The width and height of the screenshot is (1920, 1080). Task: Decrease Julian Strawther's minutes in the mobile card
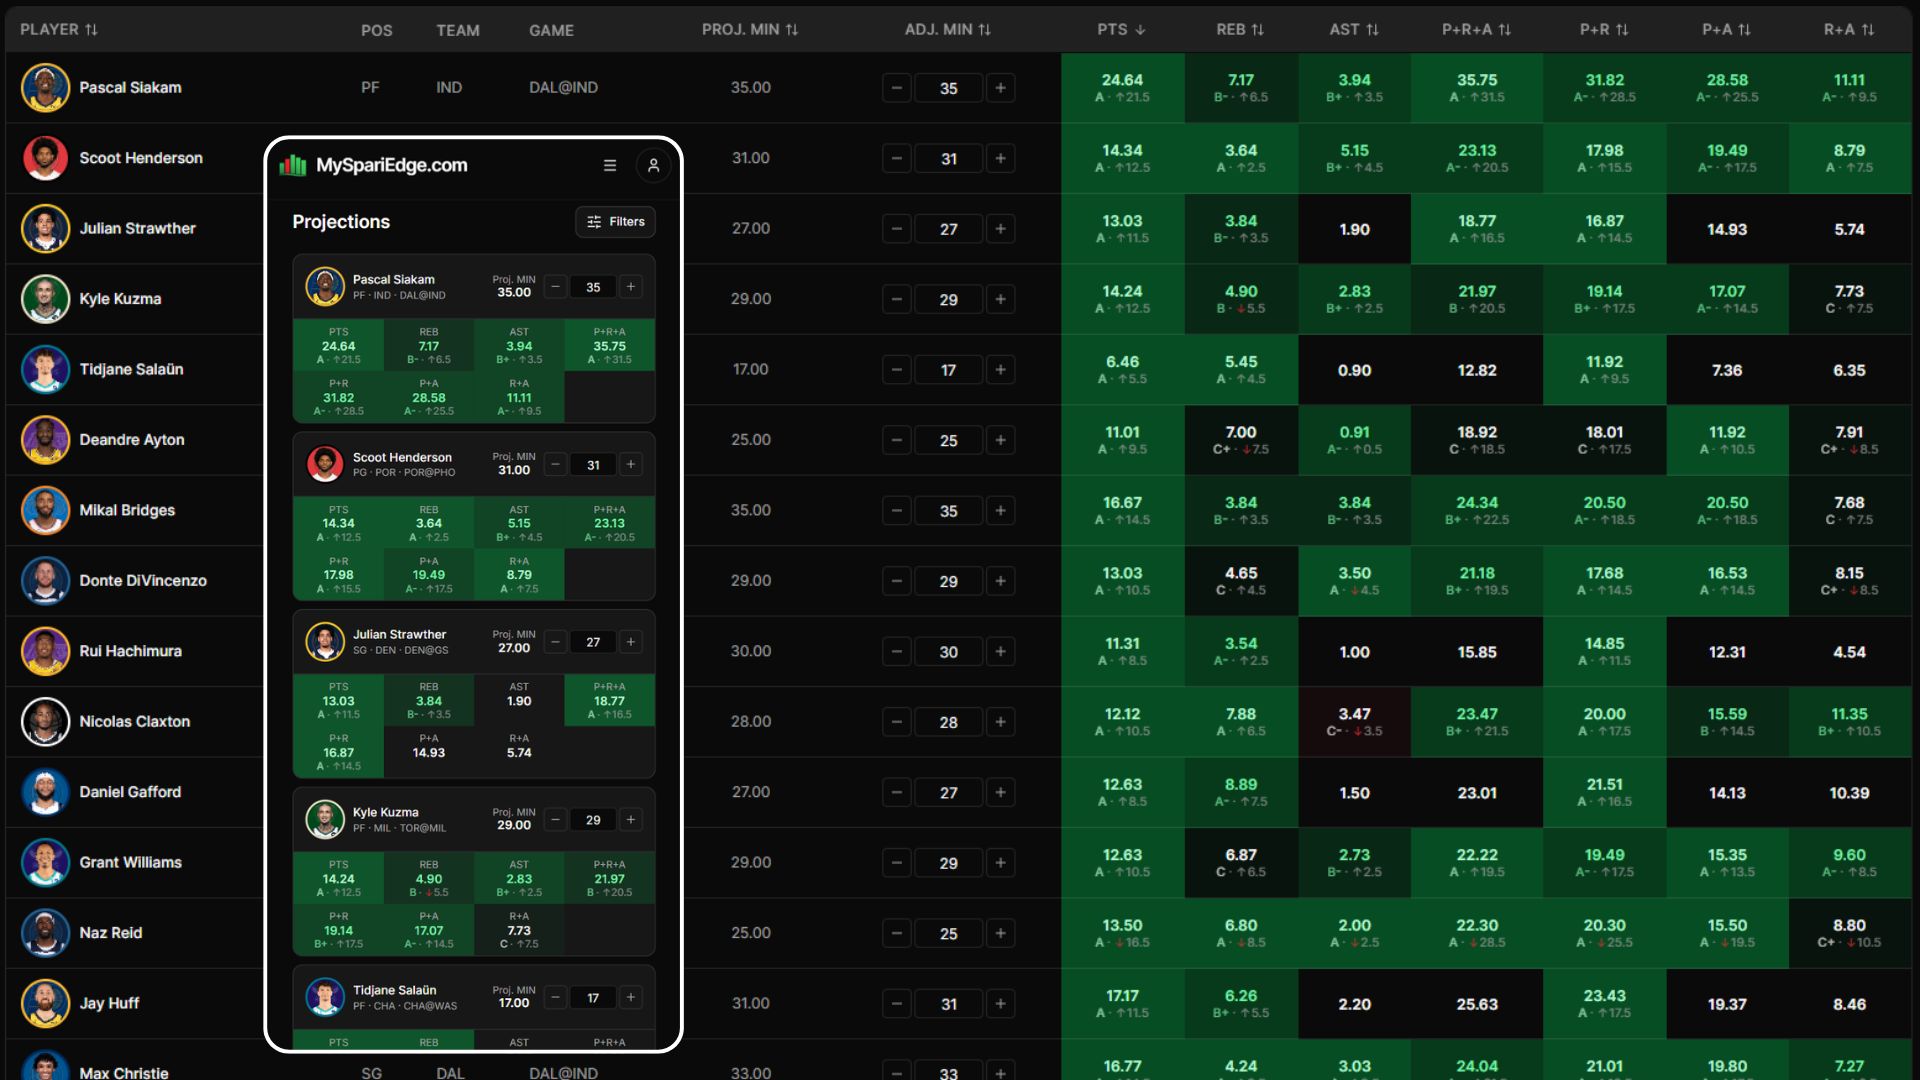point(555,642)
